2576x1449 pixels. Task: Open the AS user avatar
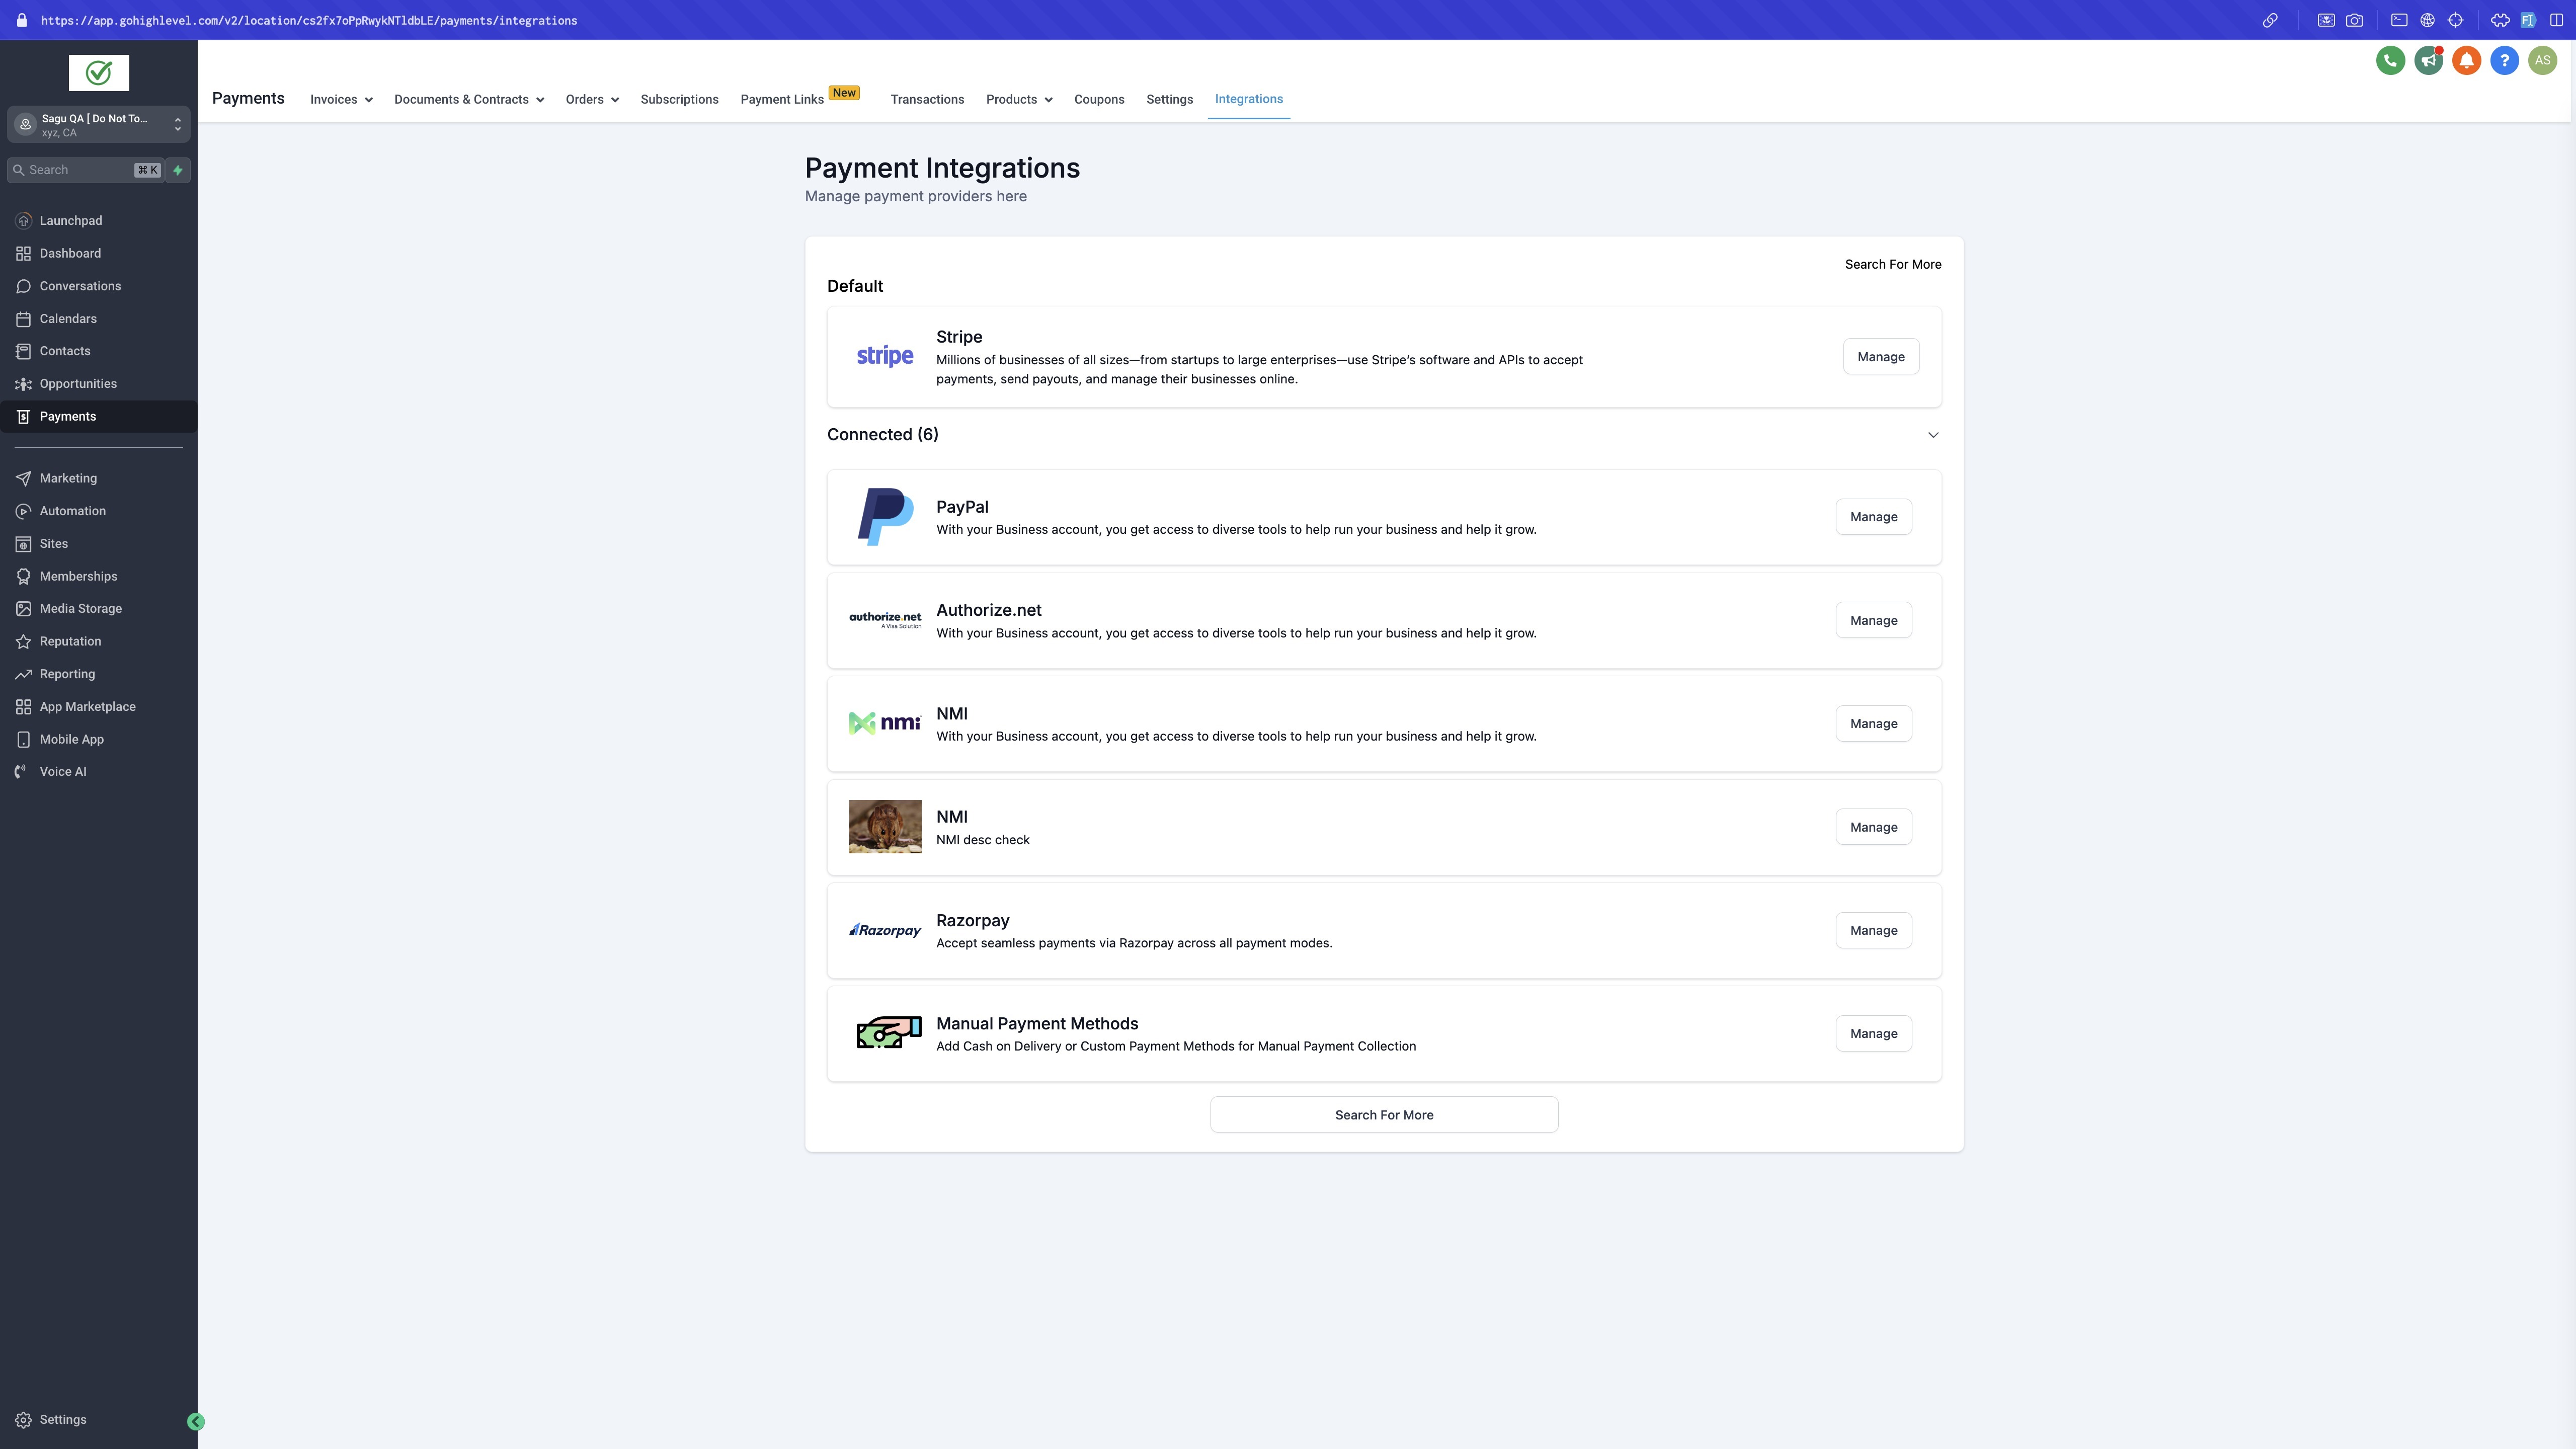pos(2542,61)
